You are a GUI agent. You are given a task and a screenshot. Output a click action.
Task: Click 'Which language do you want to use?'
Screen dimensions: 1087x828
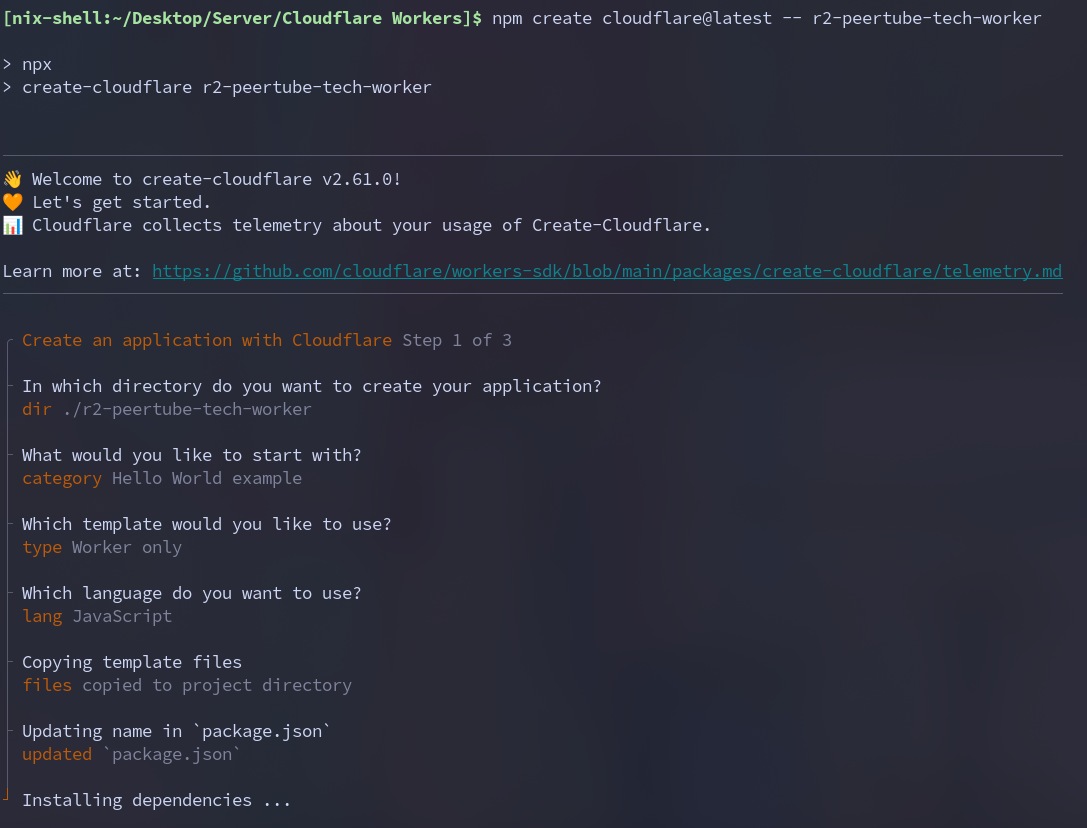click(191, 594)
